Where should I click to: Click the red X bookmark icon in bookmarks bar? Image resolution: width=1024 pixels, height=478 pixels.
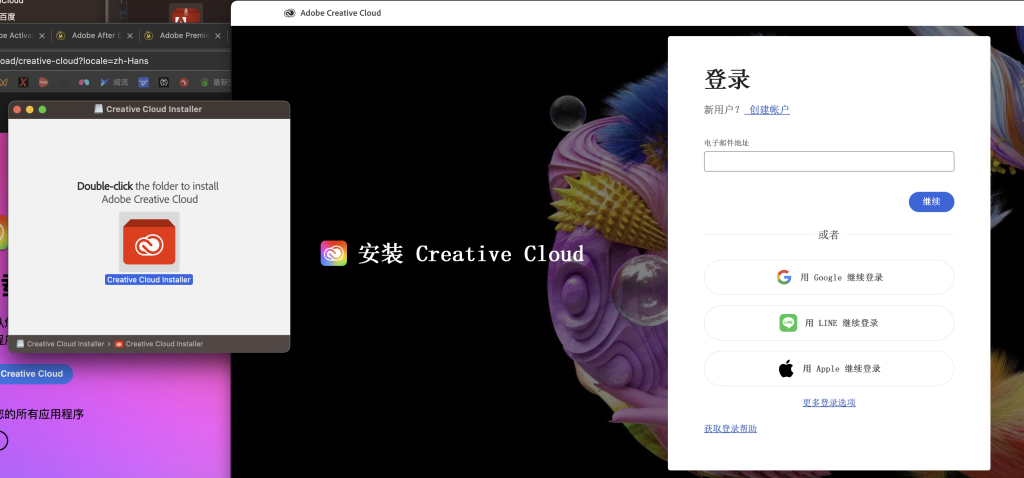23,82
